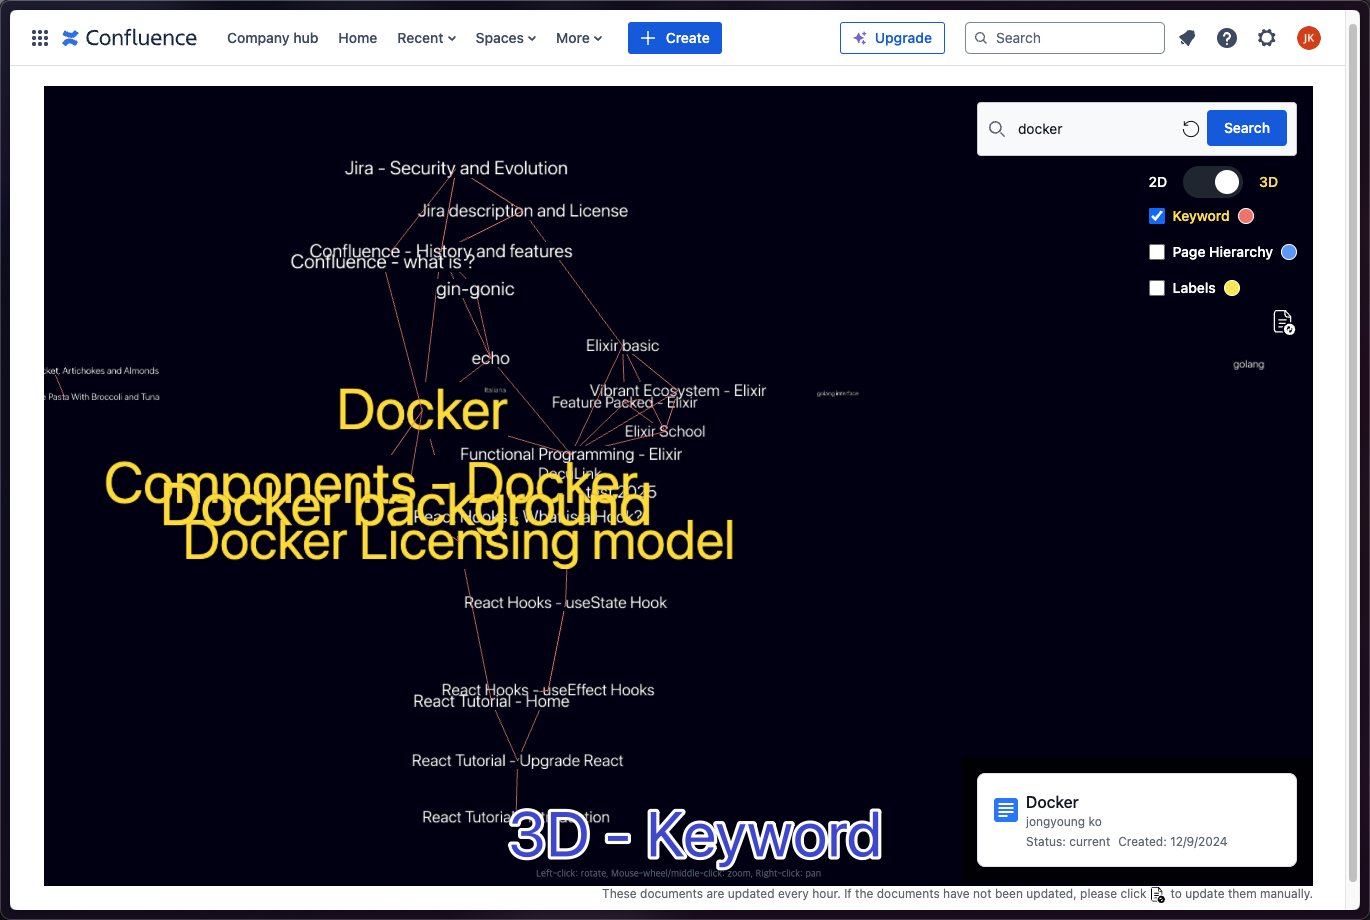Select the Vibrant Ecosystem - Elixir node
The image size is (1370, 920).
tap(678, 390)
